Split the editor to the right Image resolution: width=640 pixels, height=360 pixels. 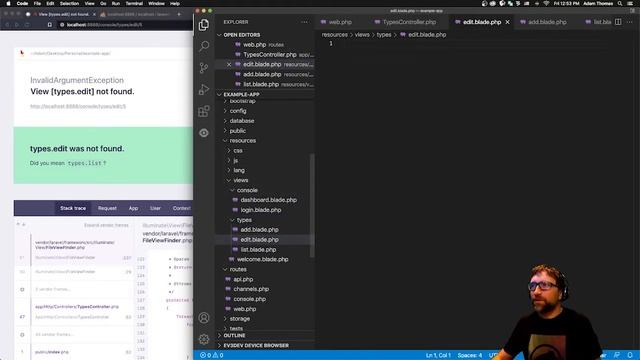point(618,22)
